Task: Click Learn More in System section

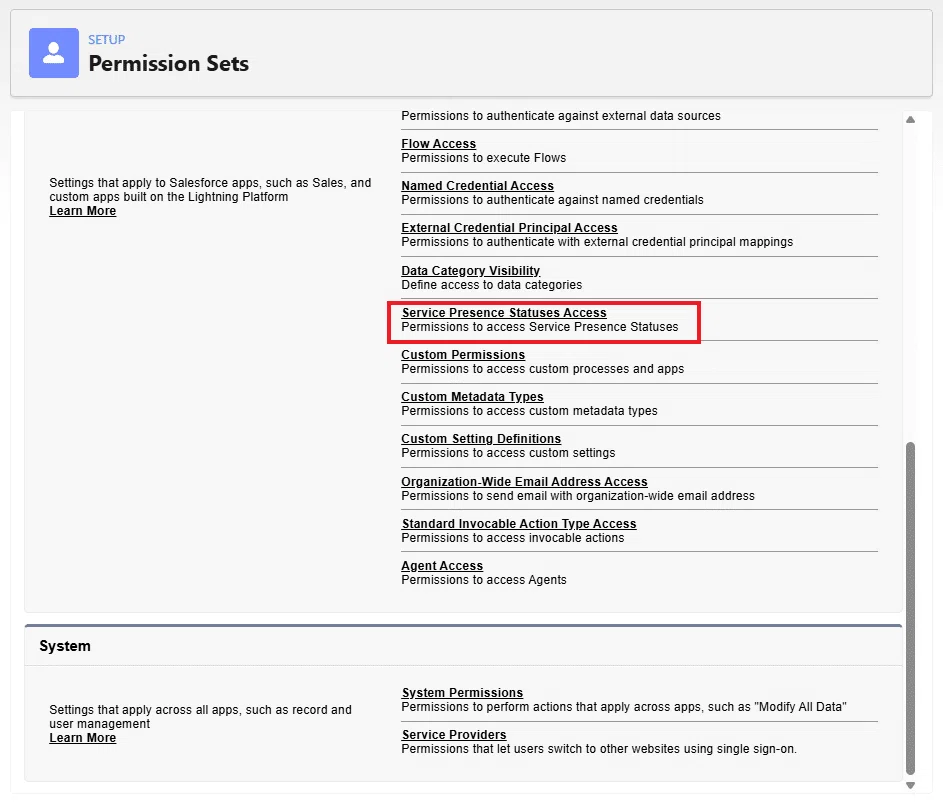Action: tap(82, 738)
